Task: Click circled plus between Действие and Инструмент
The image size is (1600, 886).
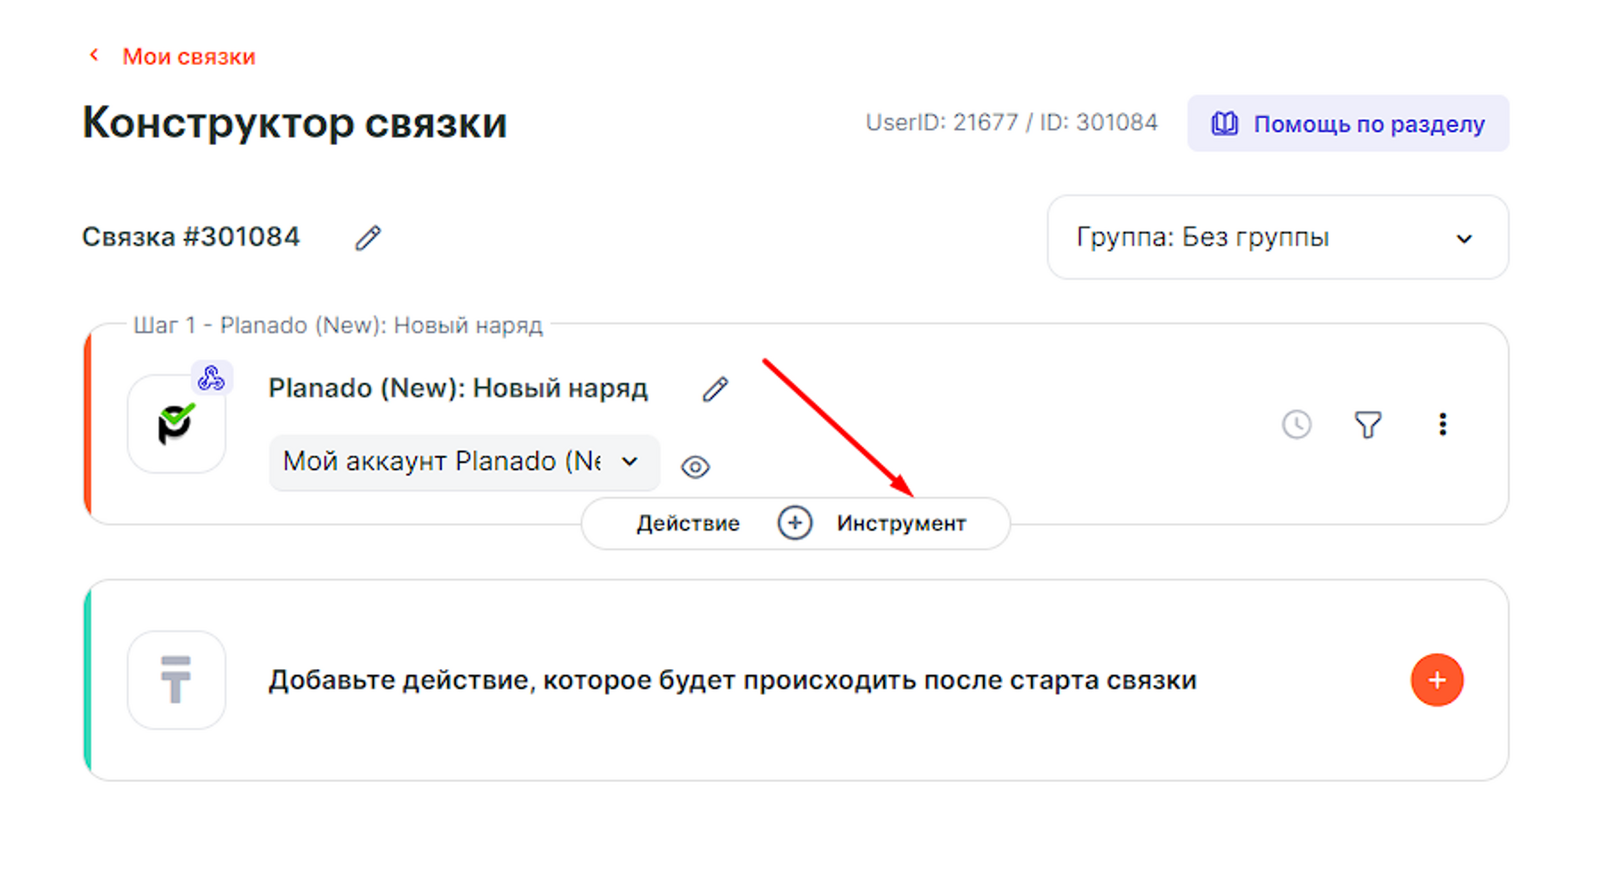Action: [x=795, y=523]
